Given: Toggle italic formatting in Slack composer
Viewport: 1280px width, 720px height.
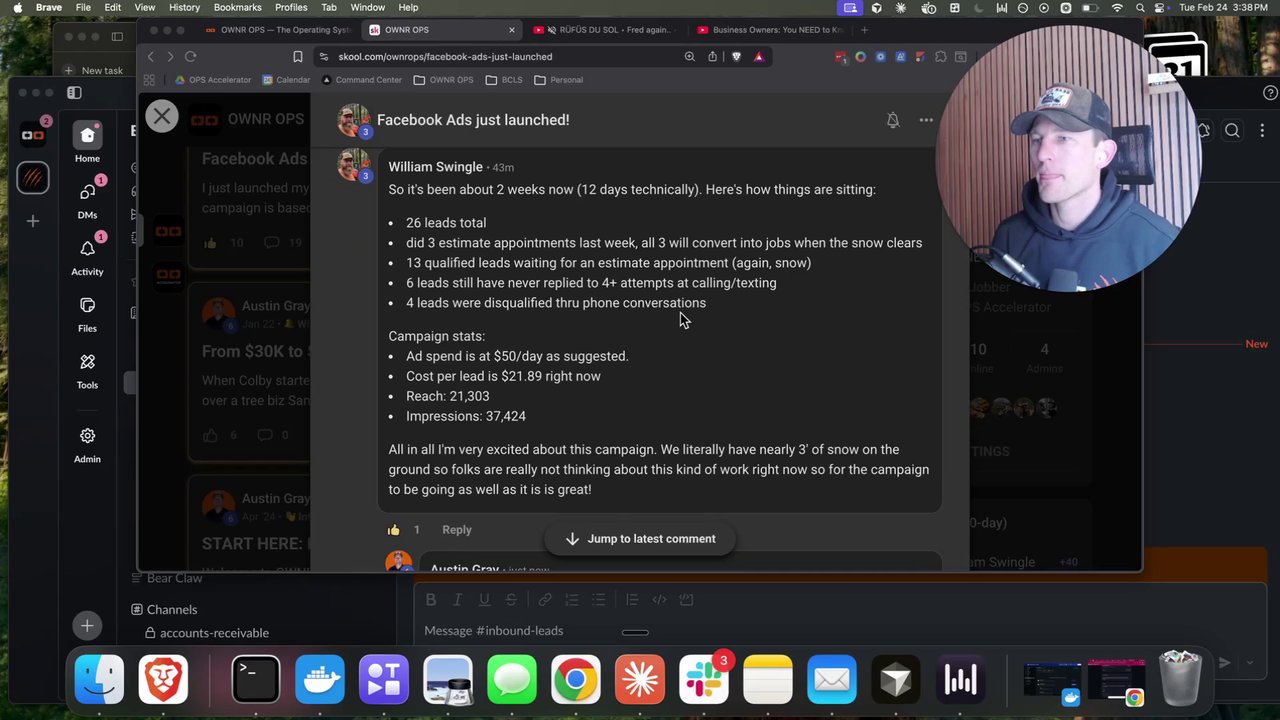Looking at the screenshot, I should (x=457, y=600).
